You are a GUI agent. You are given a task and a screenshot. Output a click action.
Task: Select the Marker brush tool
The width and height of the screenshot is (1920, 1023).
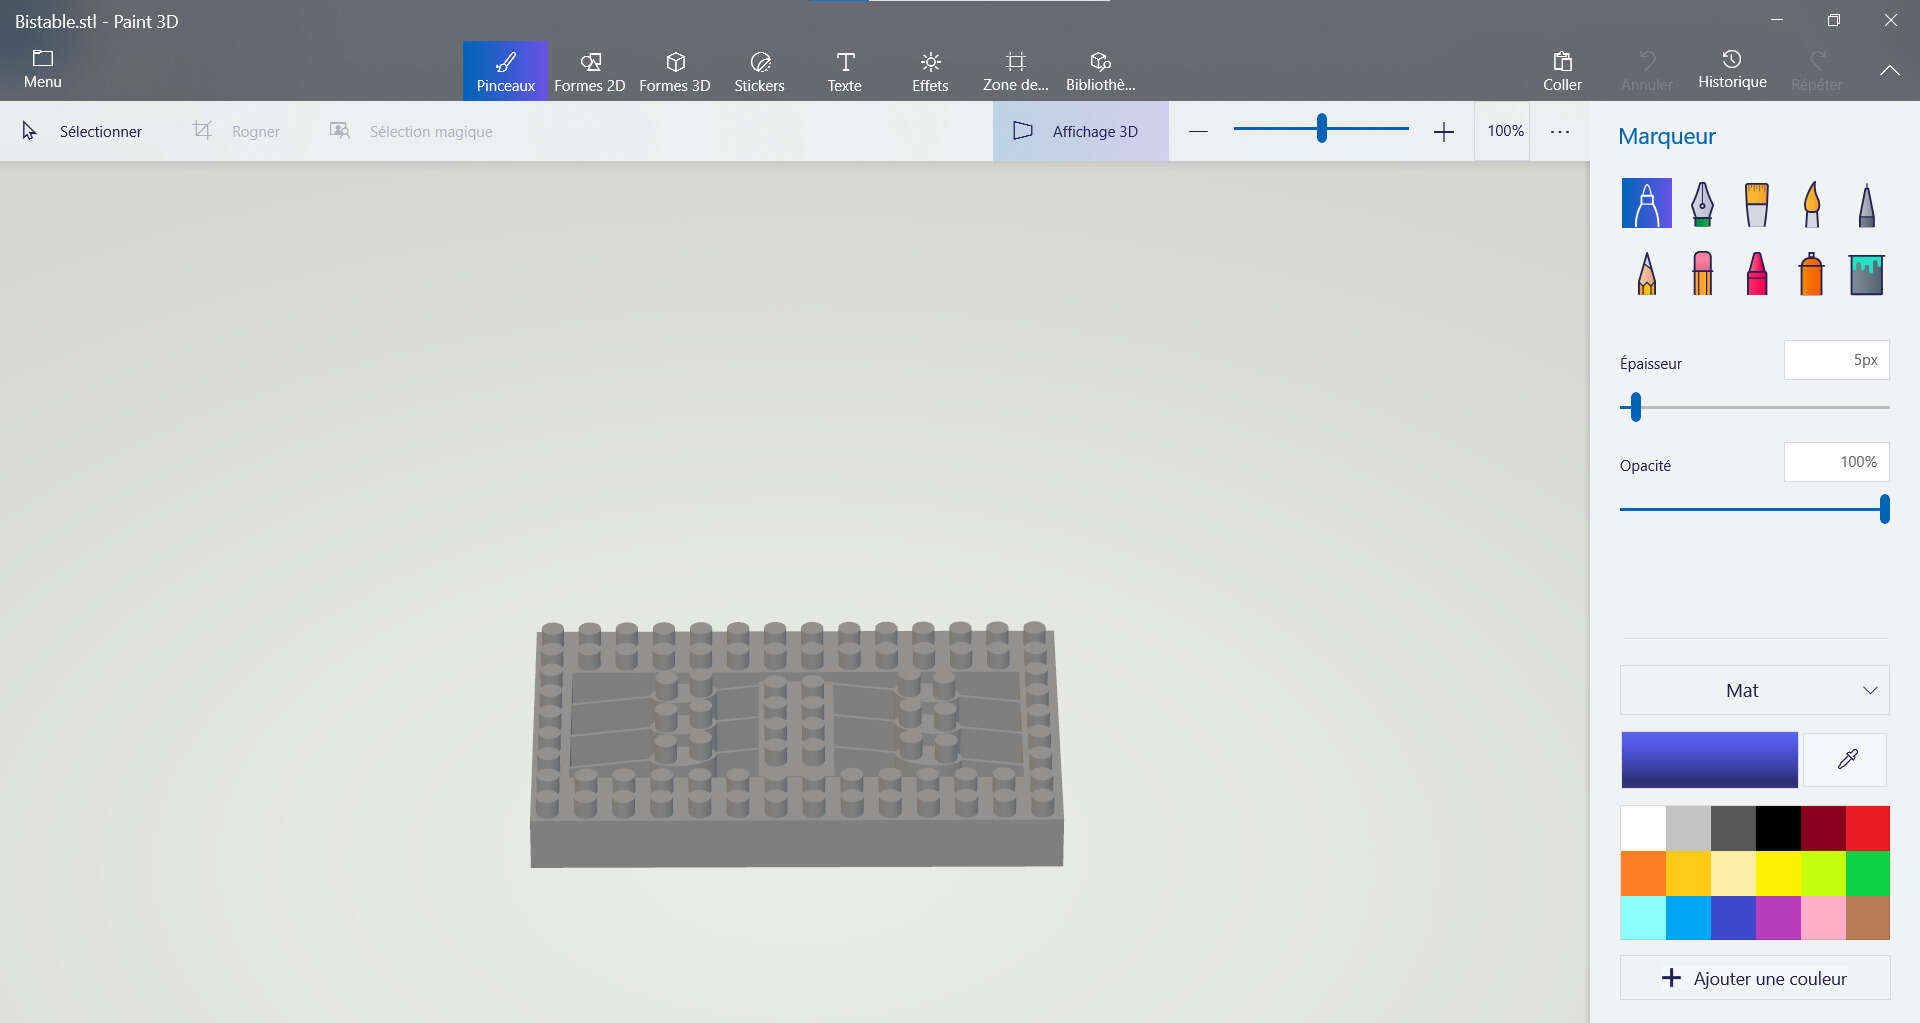pos(1646,203)
